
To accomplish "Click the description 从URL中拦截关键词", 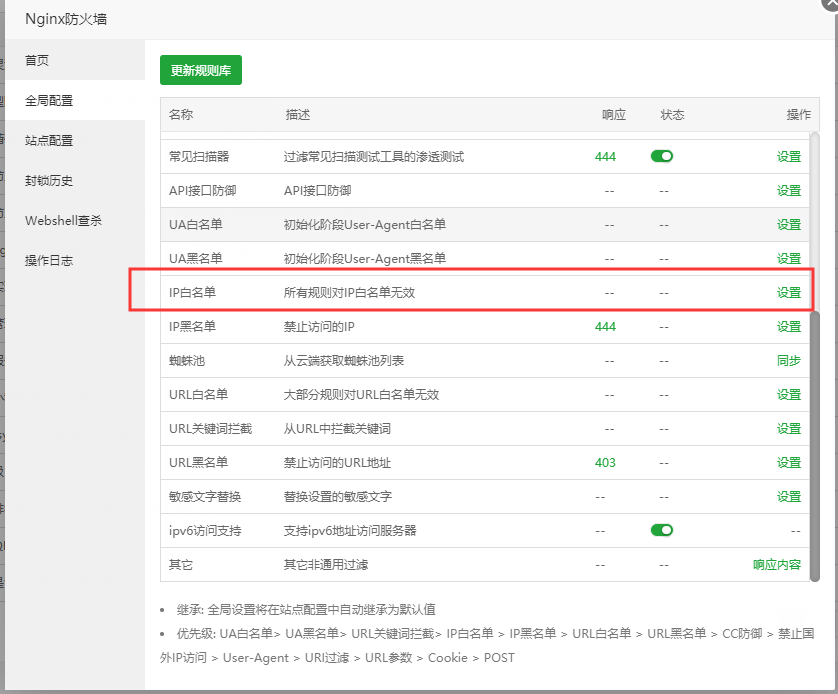I will pos(337,428).
